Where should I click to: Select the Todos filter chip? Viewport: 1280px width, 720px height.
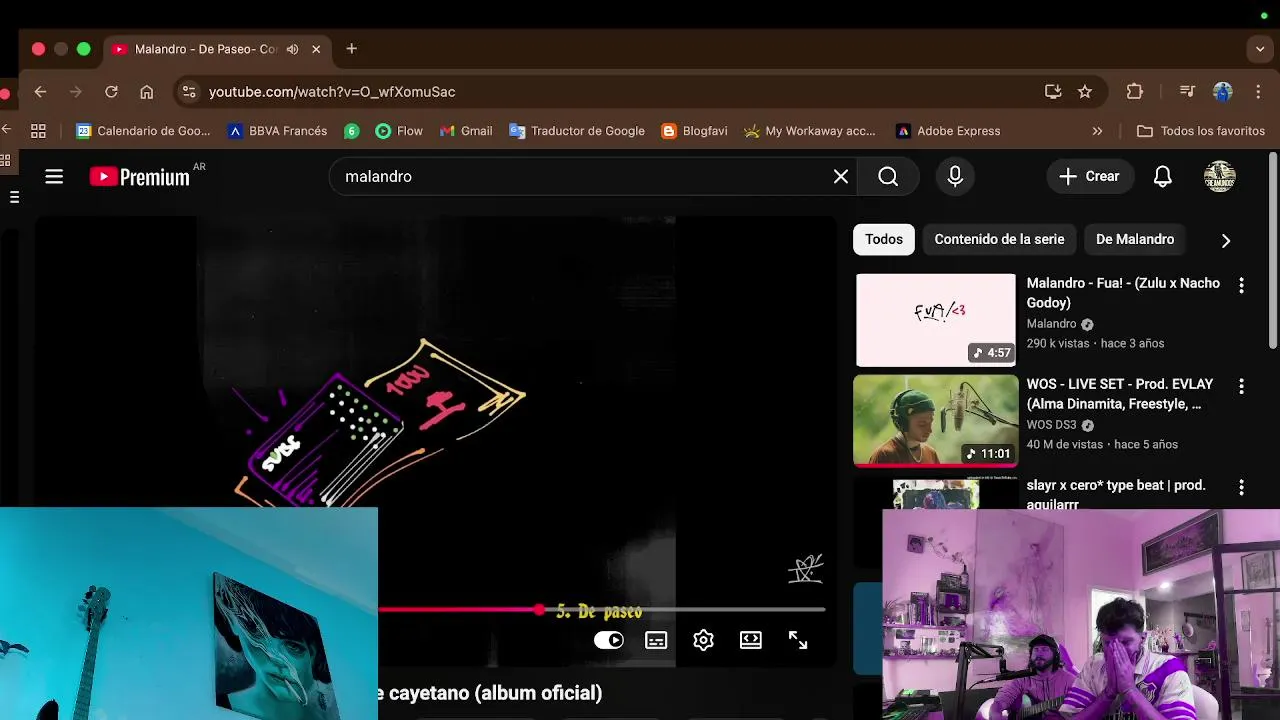click(x=884, y=239)
